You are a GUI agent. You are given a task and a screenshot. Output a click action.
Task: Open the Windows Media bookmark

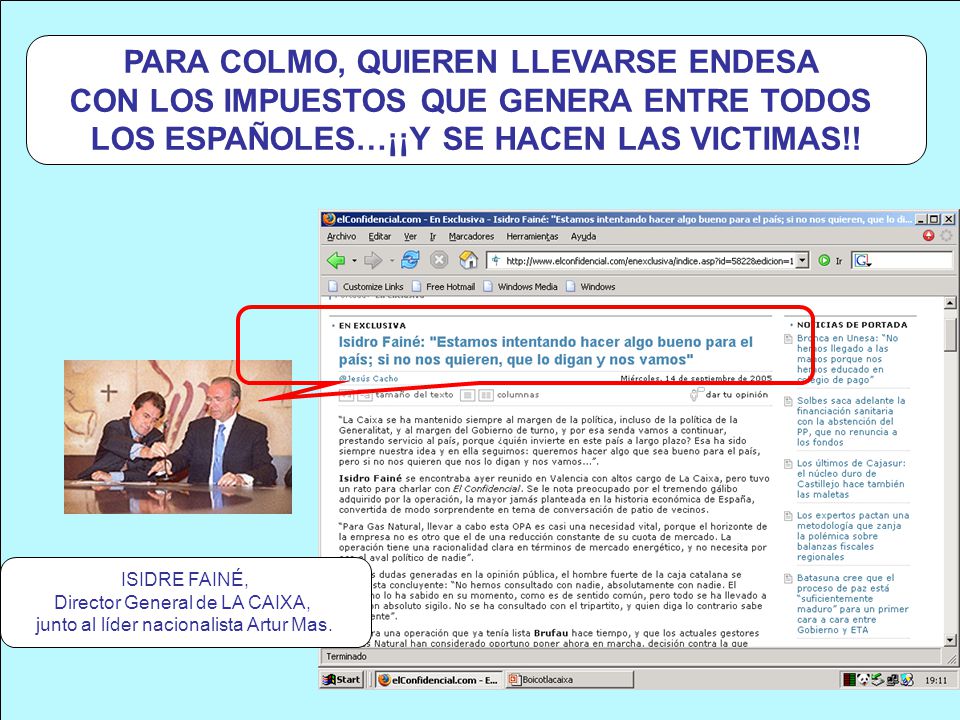520,287
